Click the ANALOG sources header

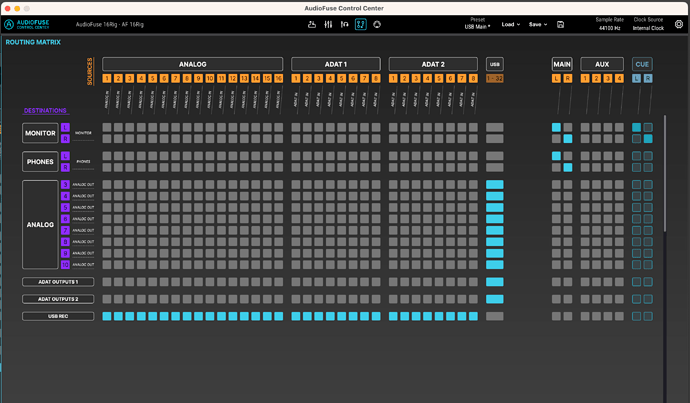(x=193, y=64)
